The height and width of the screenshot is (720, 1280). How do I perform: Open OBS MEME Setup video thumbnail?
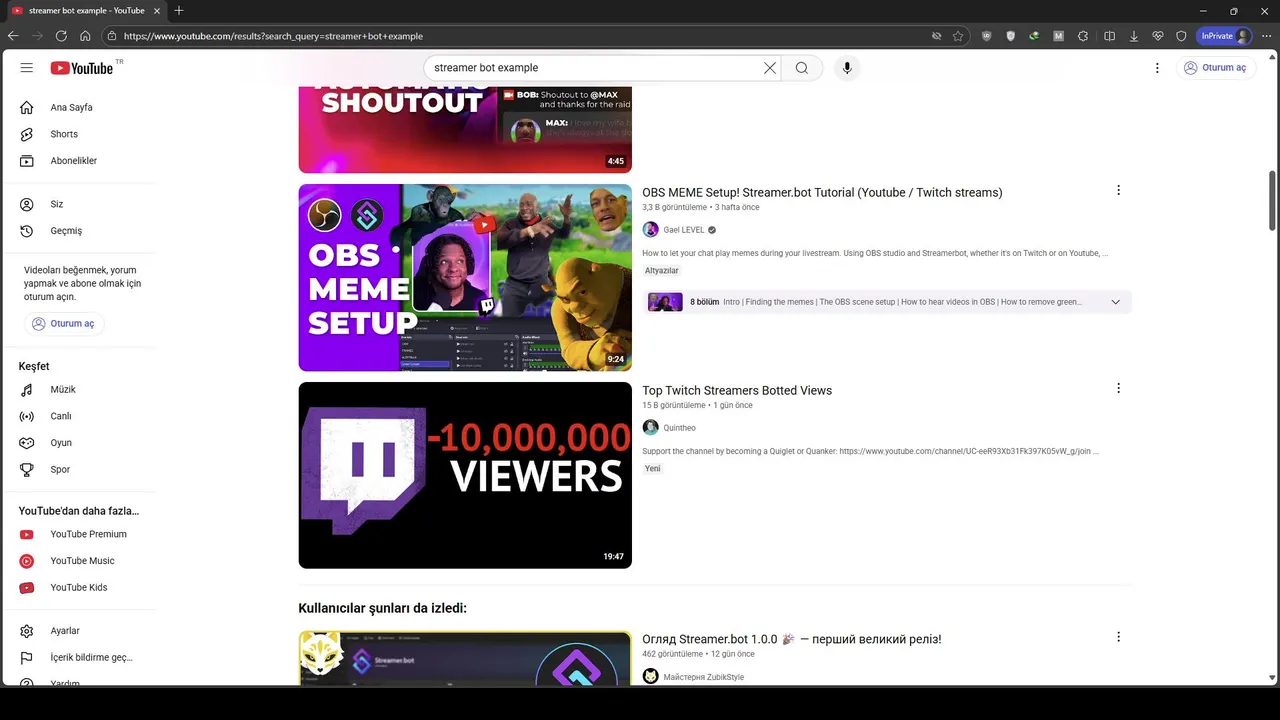pos(465,277)
